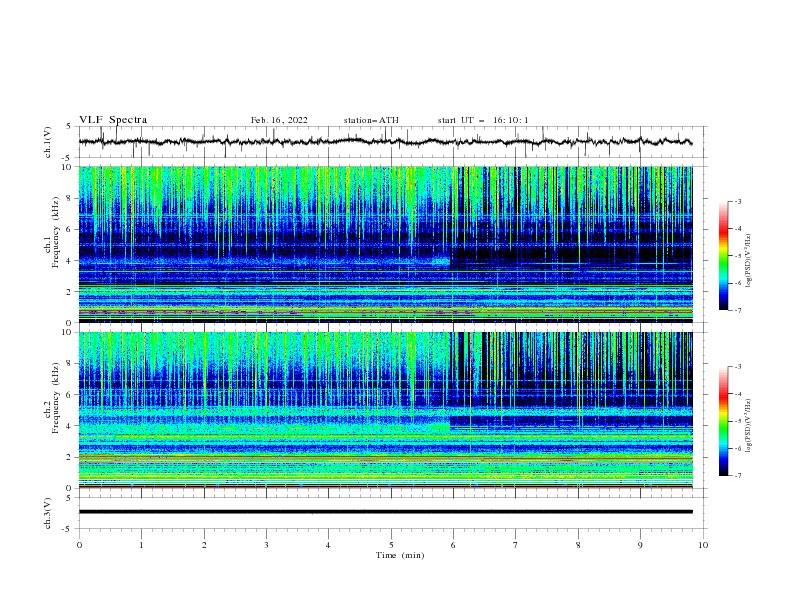Click the upper color scale bar for ch.1

723,256
